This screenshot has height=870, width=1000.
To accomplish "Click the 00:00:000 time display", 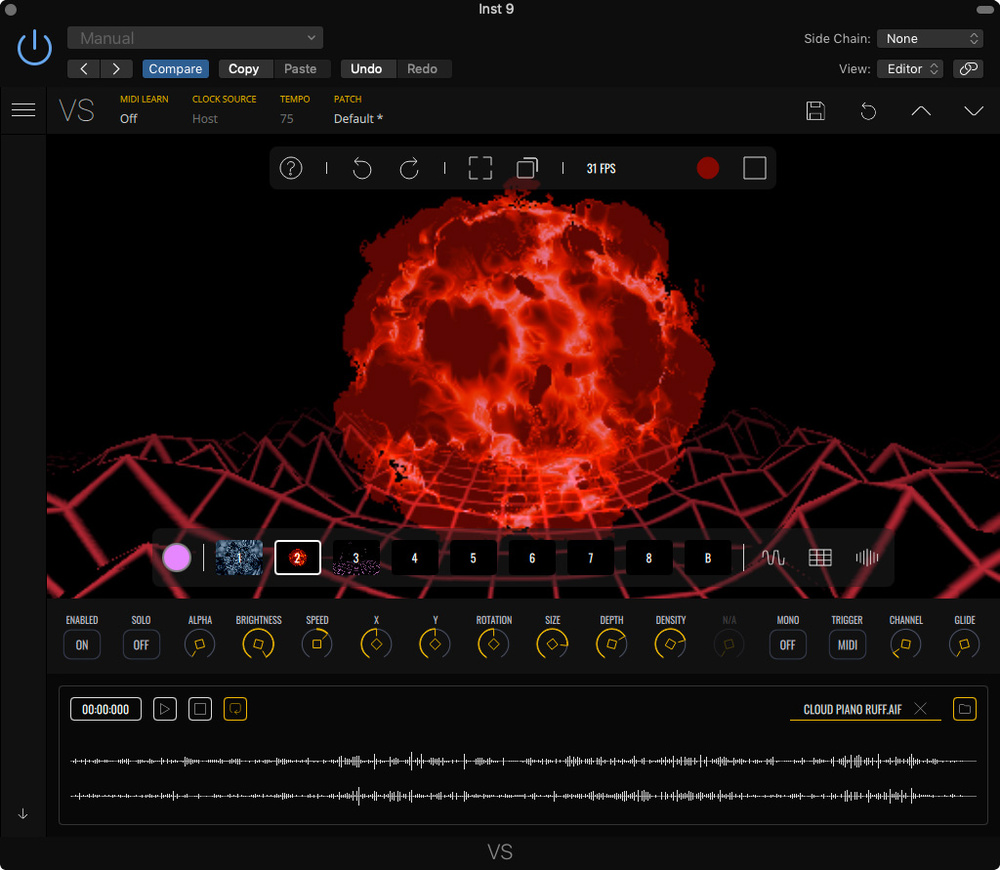I will point(106,709).
